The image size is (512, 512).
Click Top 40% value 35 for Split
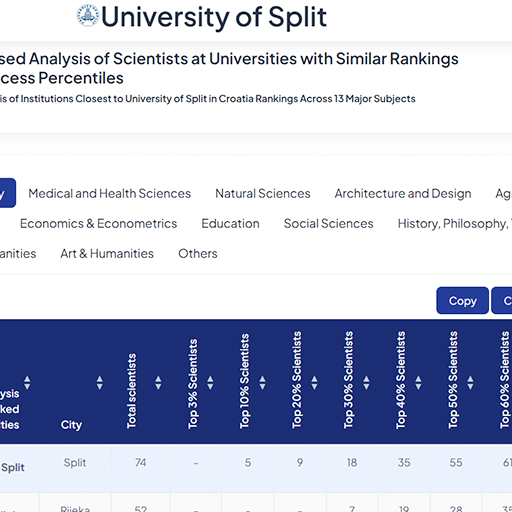coord(404,463)
